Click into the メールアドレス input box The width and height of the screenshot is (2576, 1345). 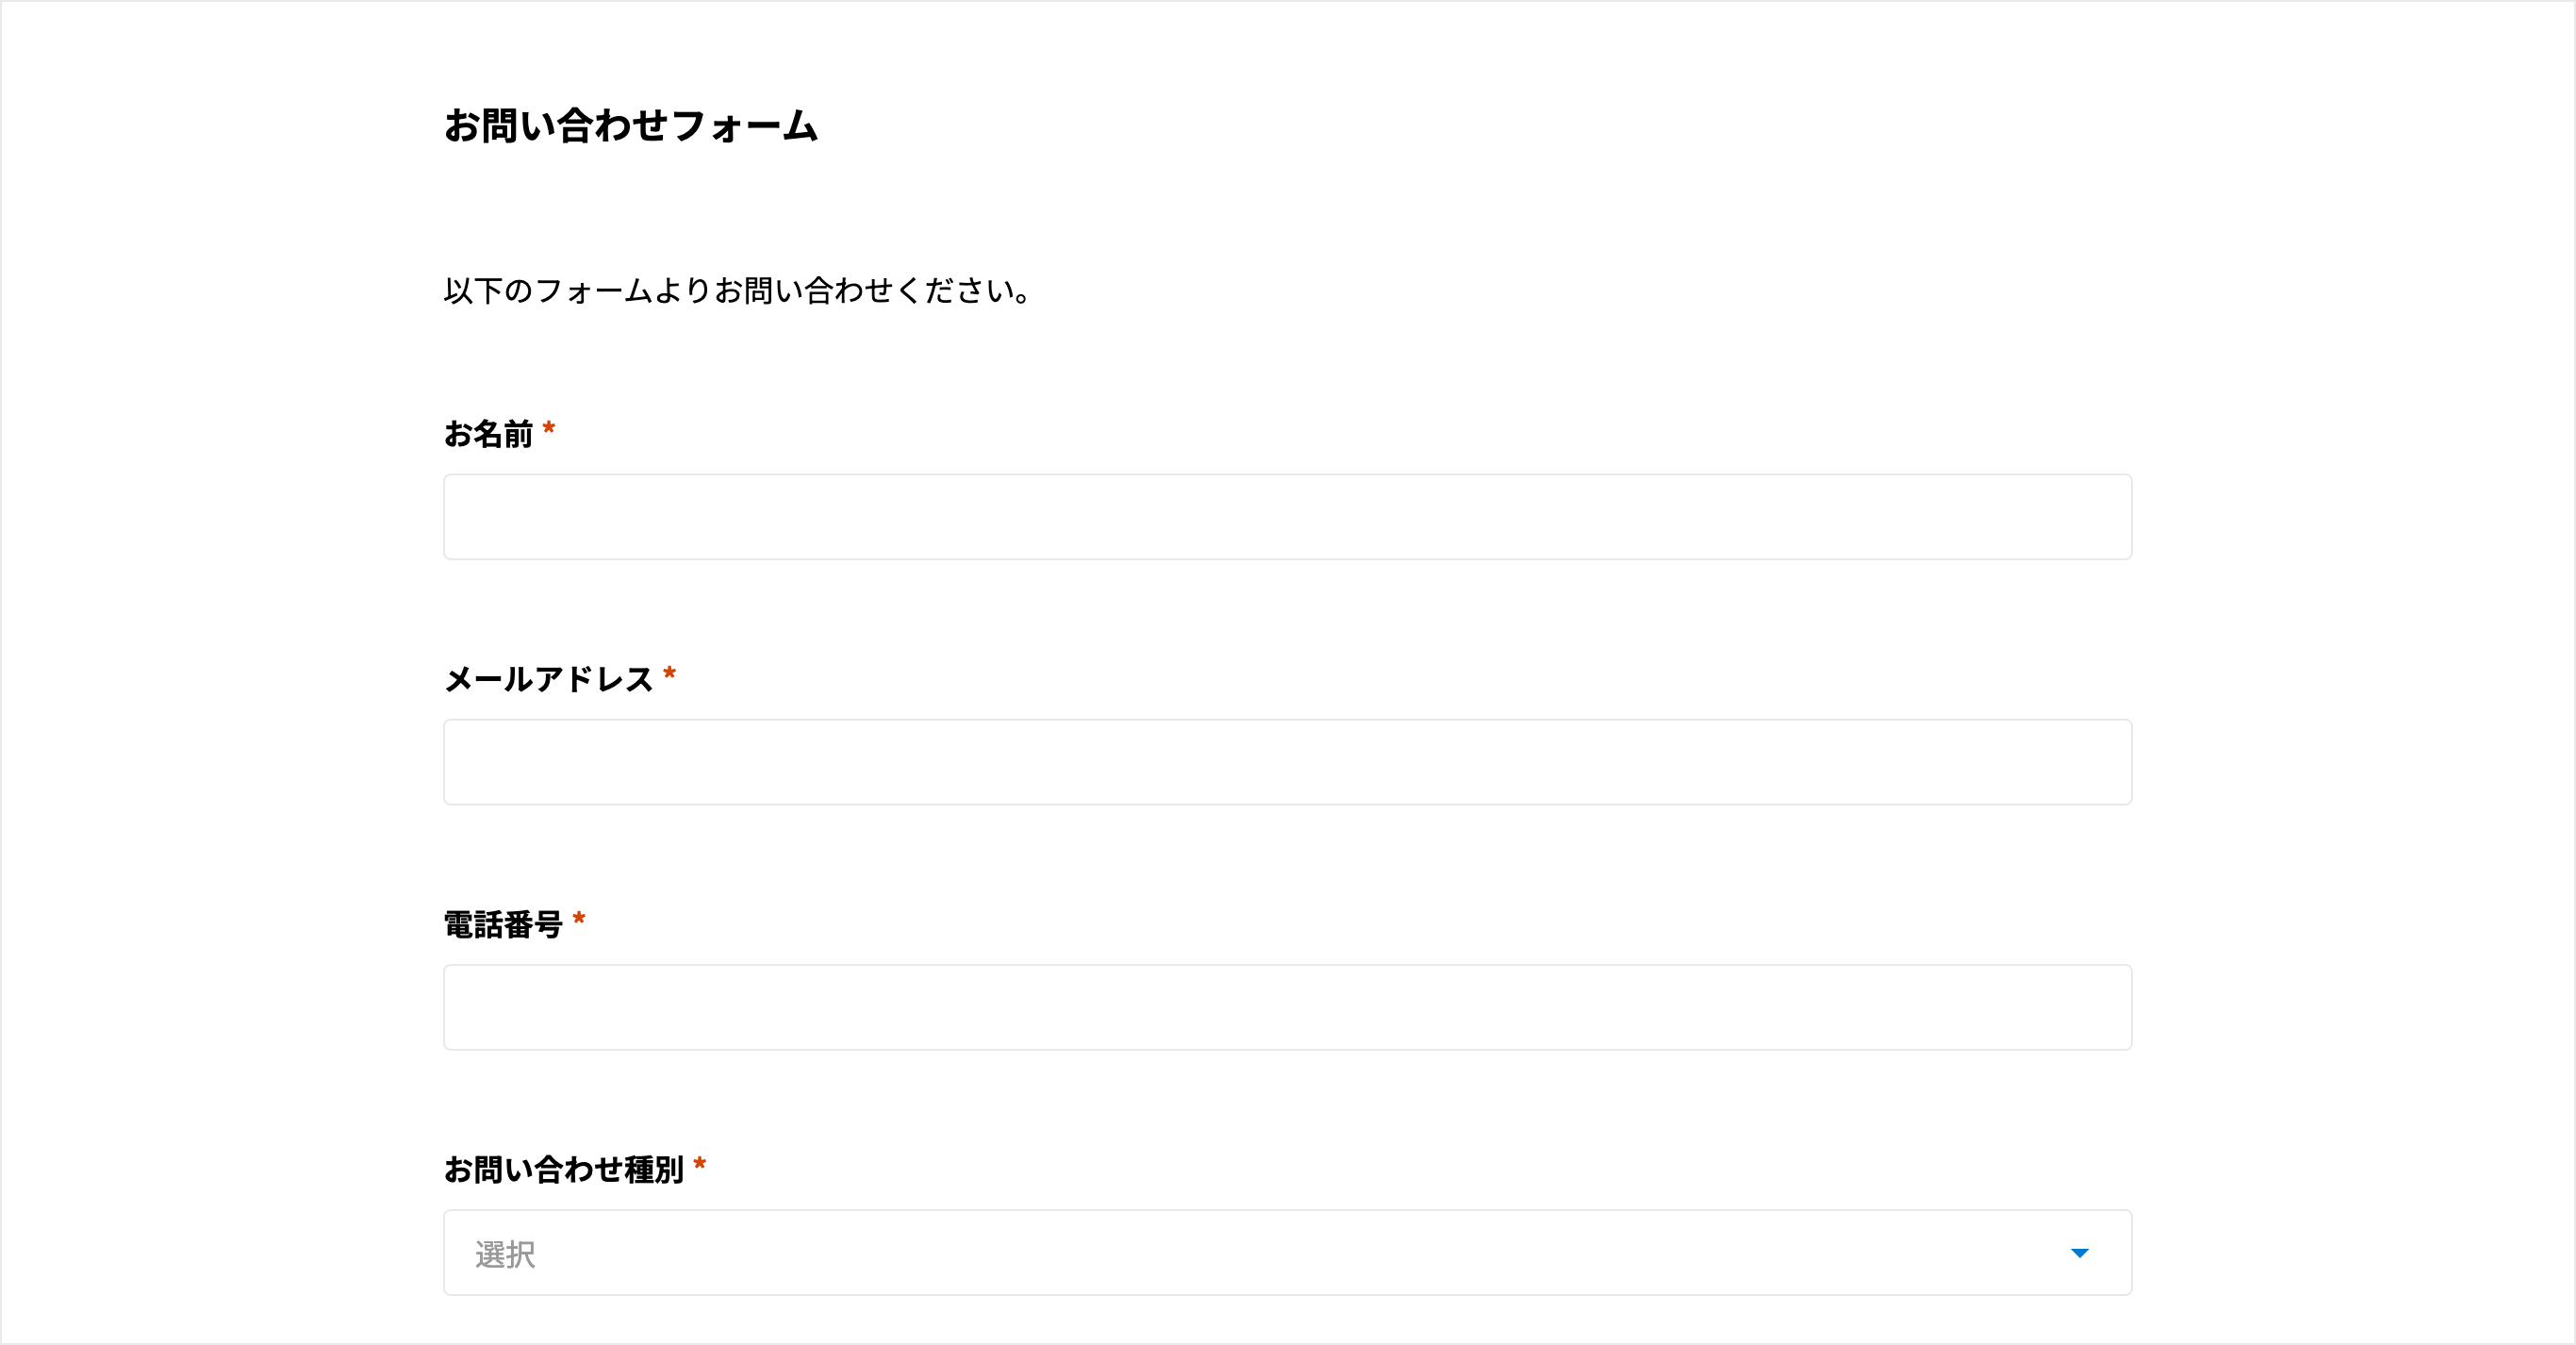pyautogui.click(x=1288, y=762)
